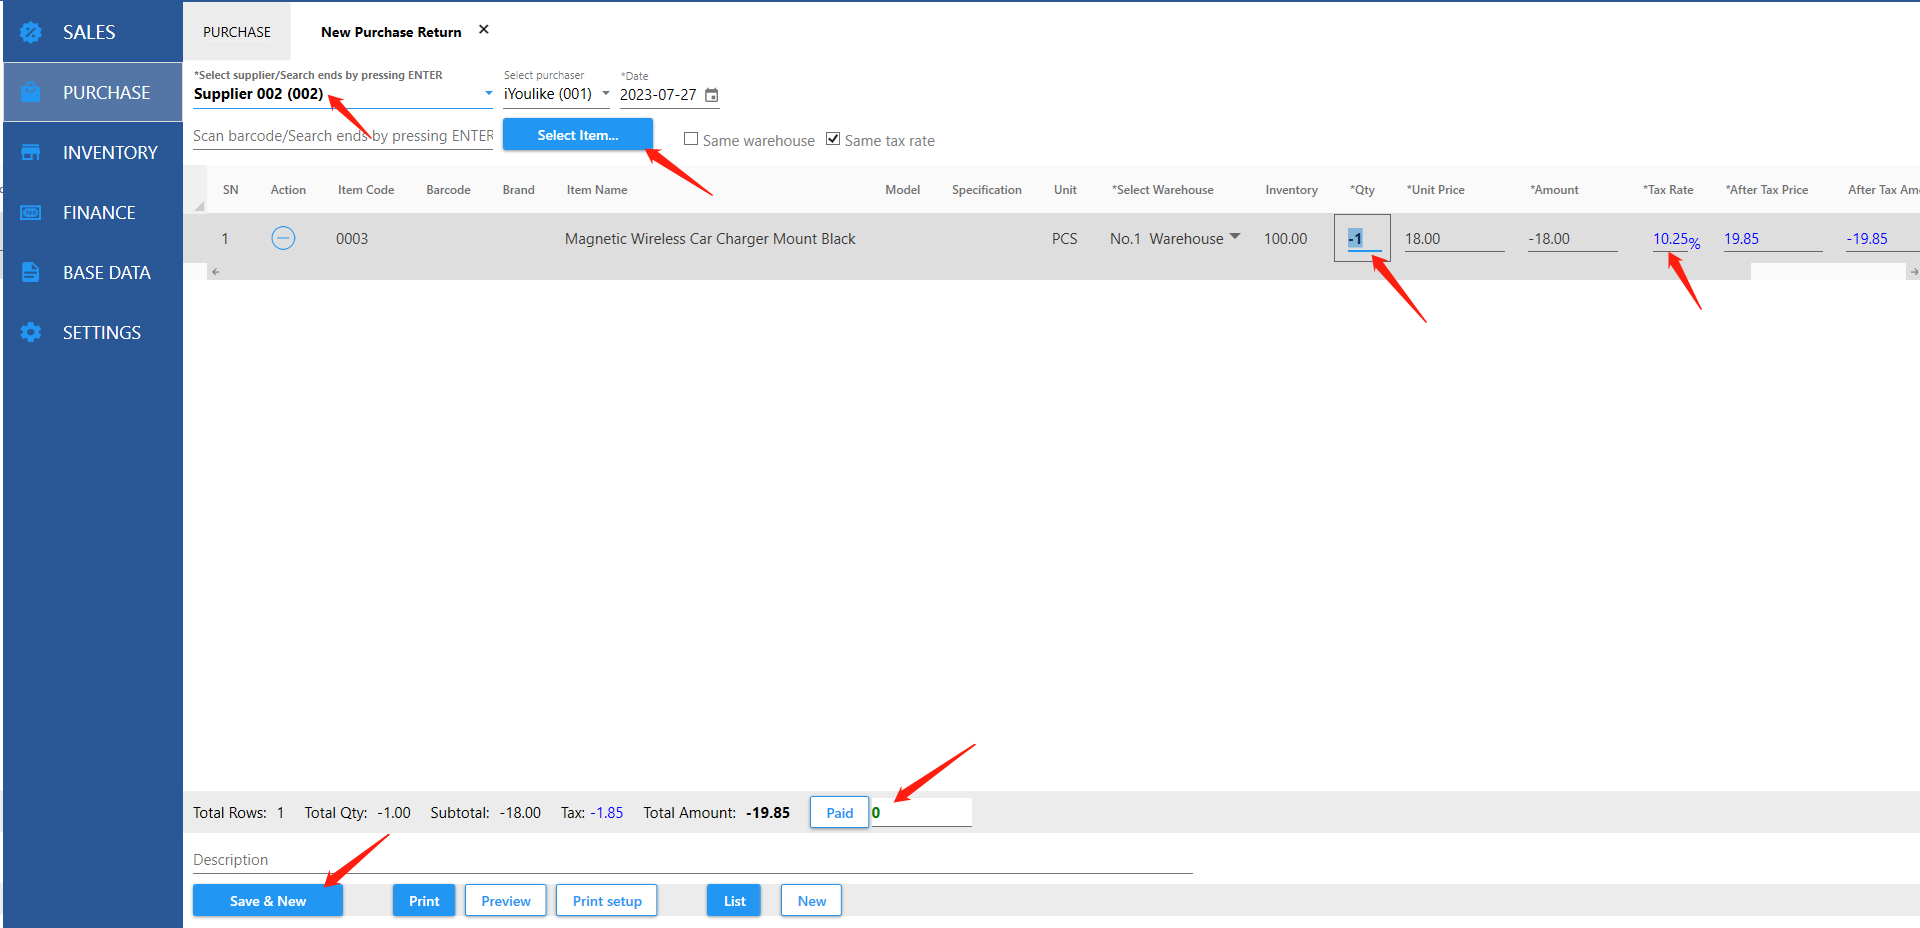The height and width of the screenshot is (928, 1920).
Task: Click the Select Item button
Action: (577, 135)
